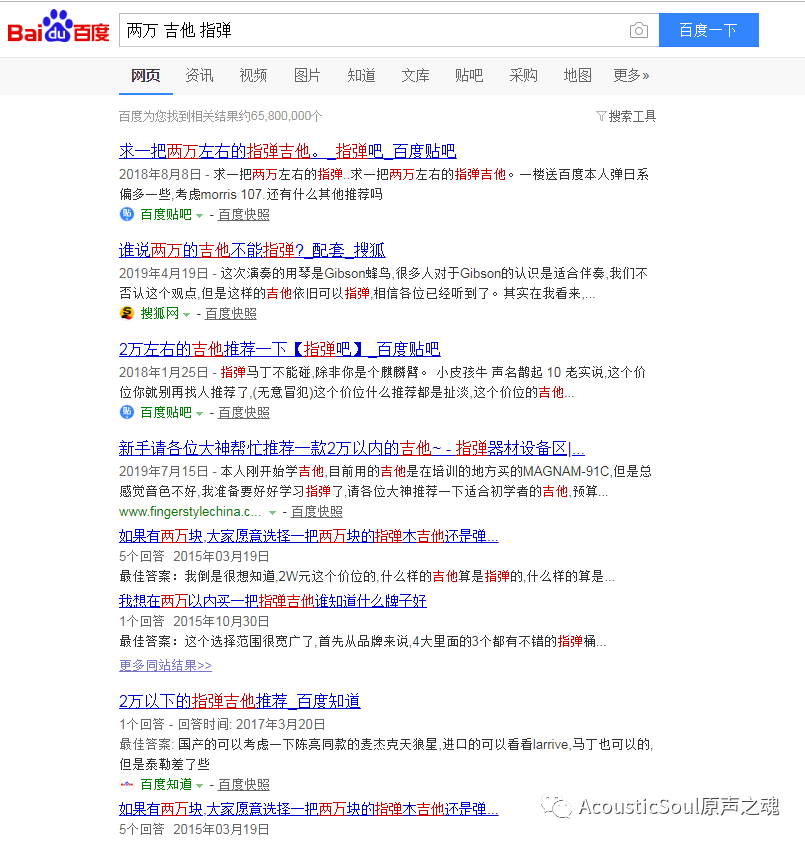Open 百度快照 next to www.fingerstylechina.c...
Screen dimensions: 805x841
click(316, 512)
